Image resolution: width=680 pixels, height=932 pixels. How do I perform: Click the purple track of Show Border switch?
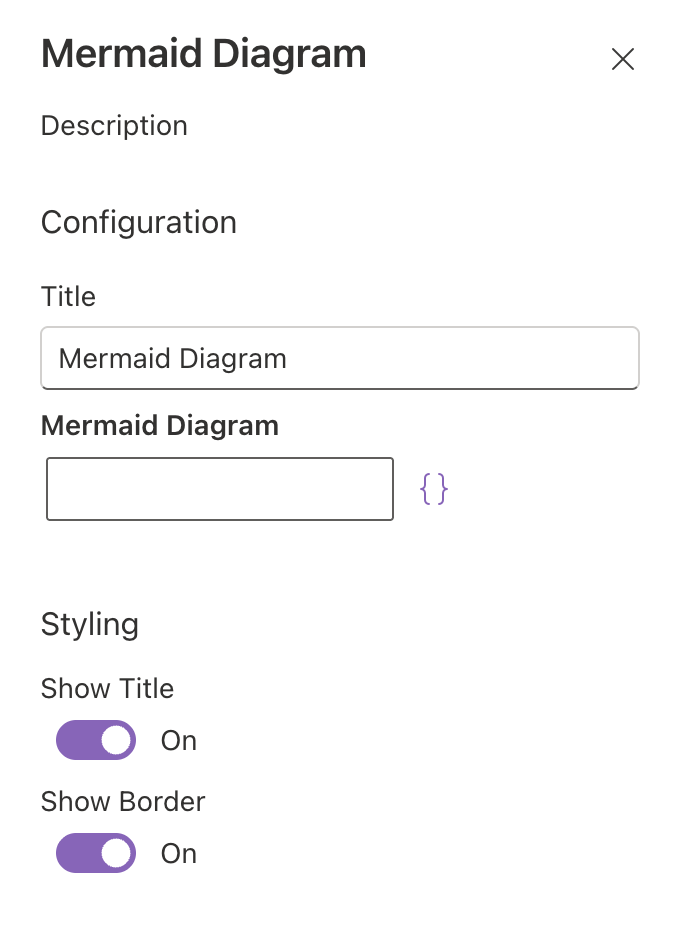[76, 853]
